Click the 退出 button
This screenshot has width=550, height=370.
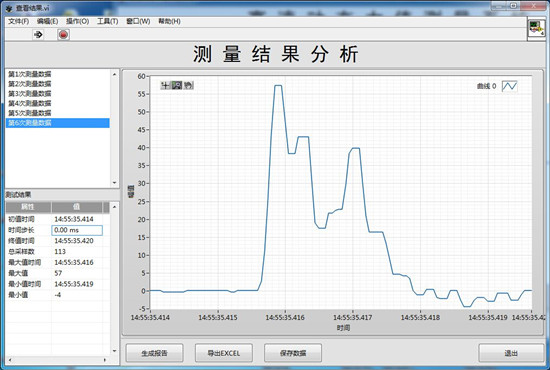(x=511, y=353)
